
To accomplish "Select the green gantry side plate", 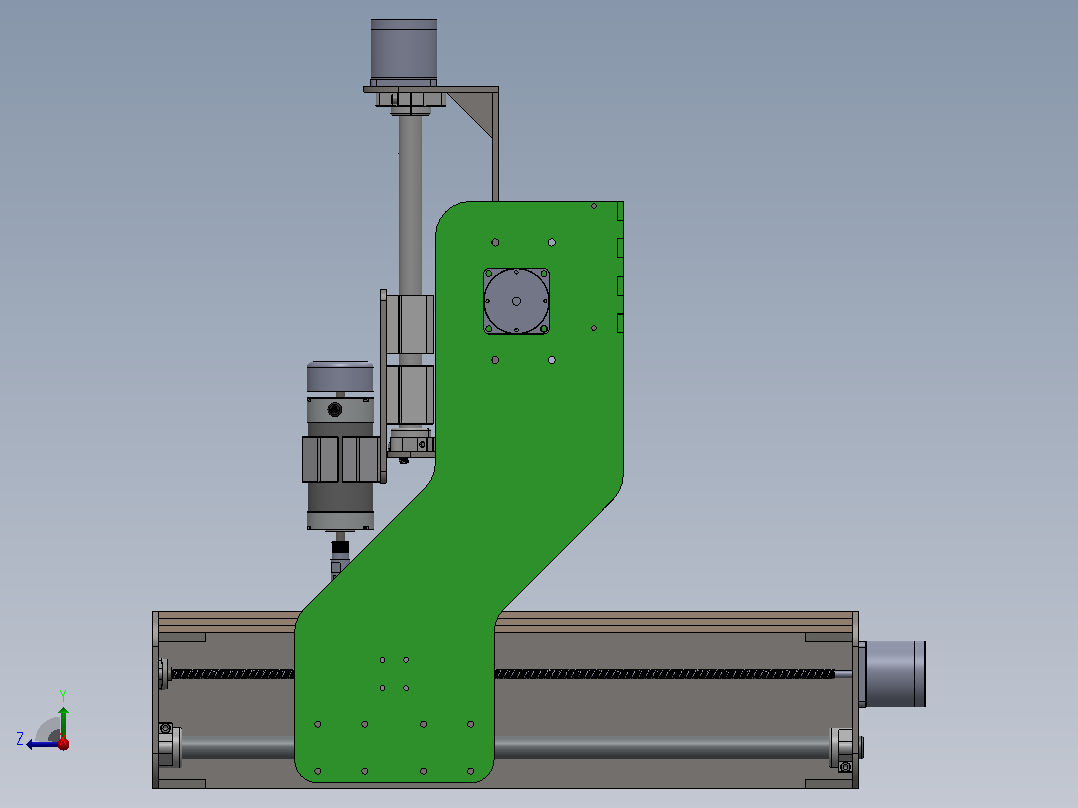I will coord(529,426).
